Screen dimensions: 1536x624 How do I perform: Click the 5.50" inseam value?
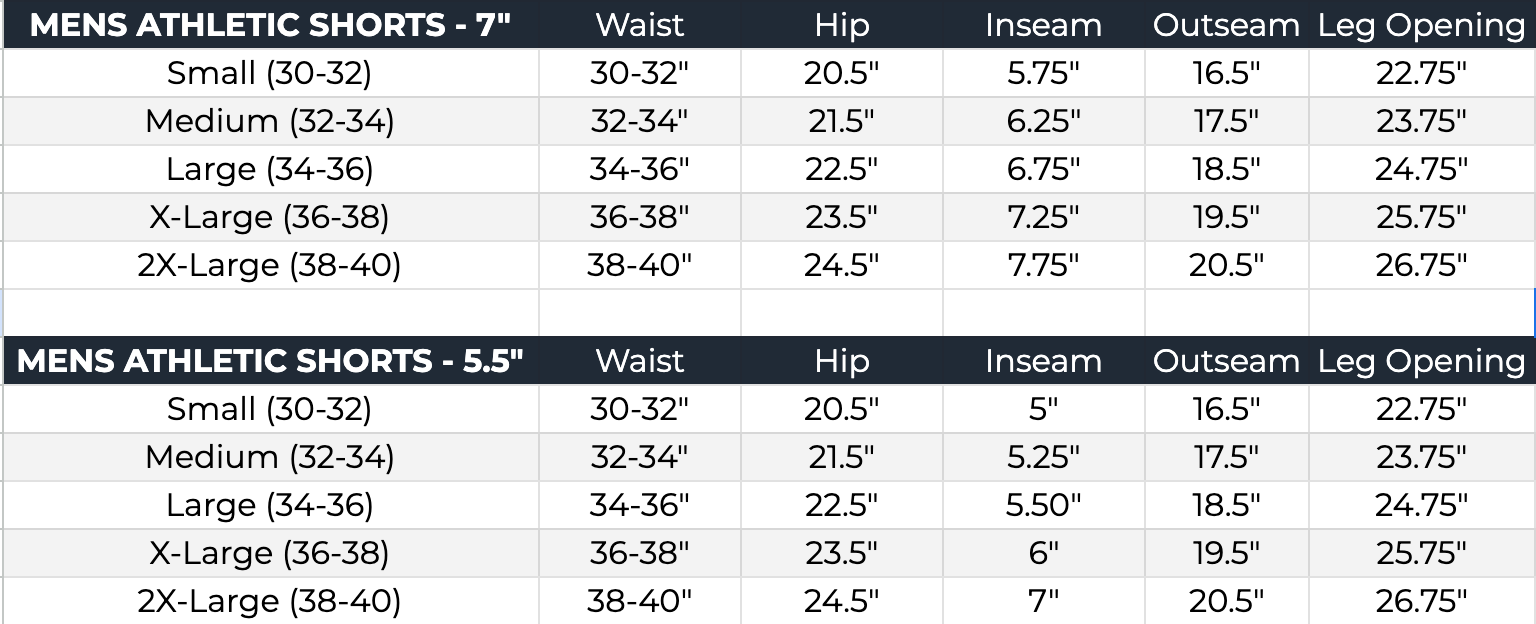click(1043, 505)
